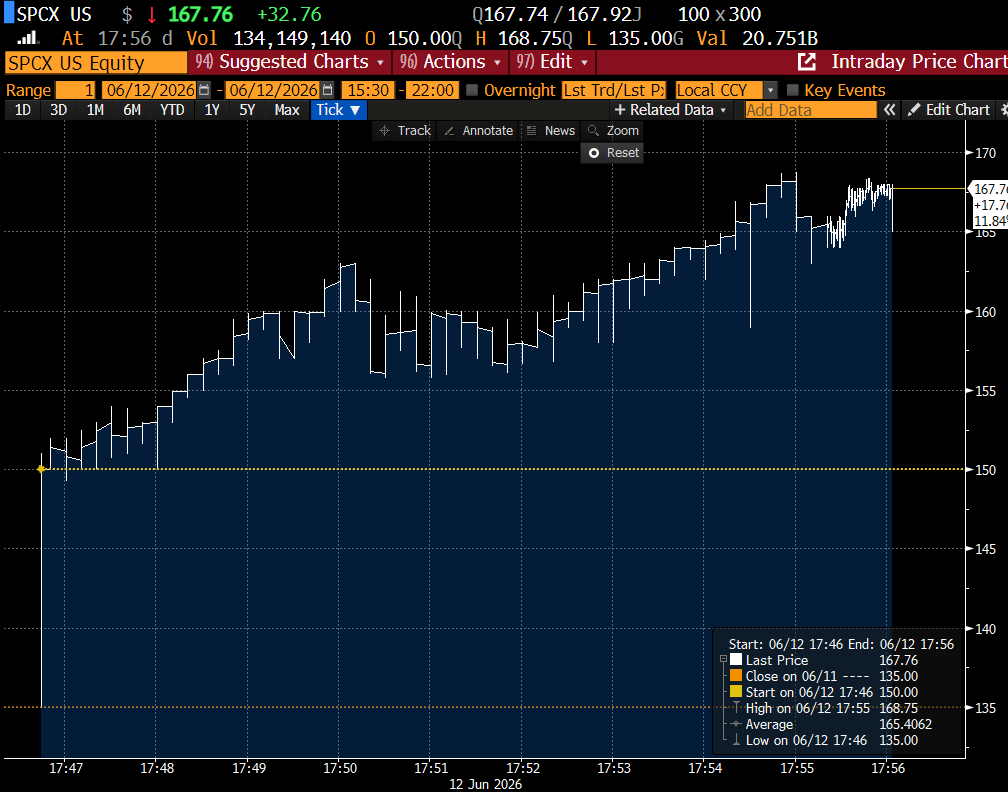Click the Intraday Price Chart title
Image resolution: width=1008 pixels, height=792 pixels.
(919, 62)
